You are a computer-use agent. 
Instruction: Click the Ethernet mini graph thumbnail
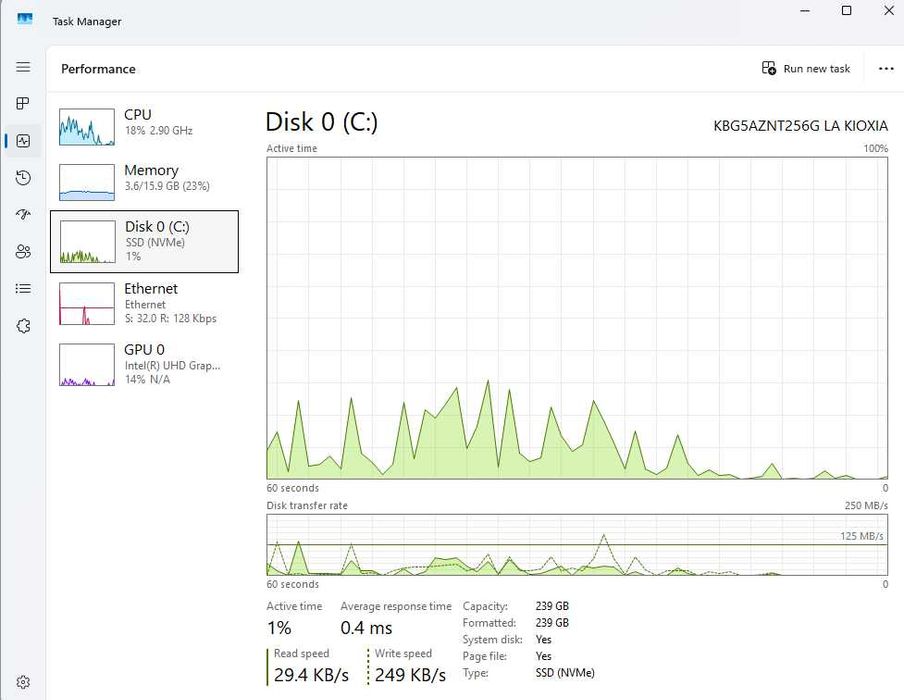tap(87, 303)
